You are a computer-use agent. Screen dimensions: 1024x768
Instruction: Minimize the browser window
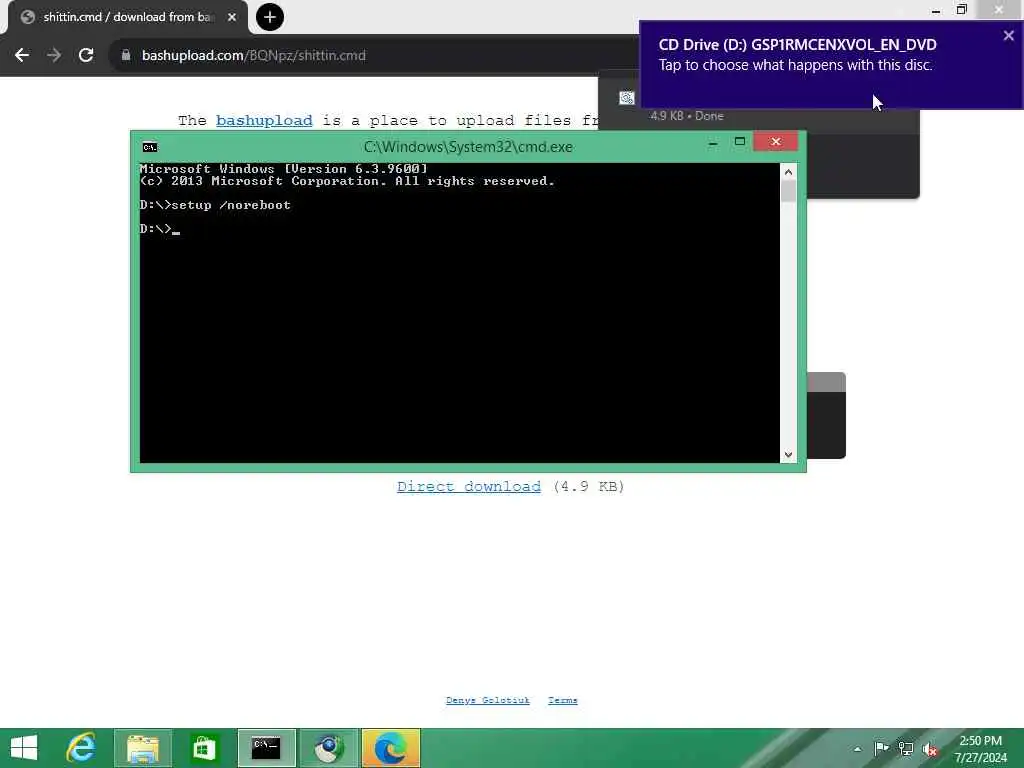pyautogui.click(x=936, y=10)
